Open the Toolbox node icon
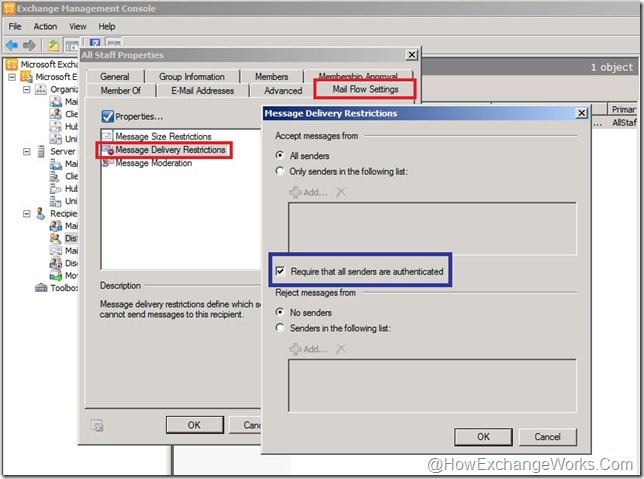The width and height of the screenshot is (644, 479). (x=41, y=288)
